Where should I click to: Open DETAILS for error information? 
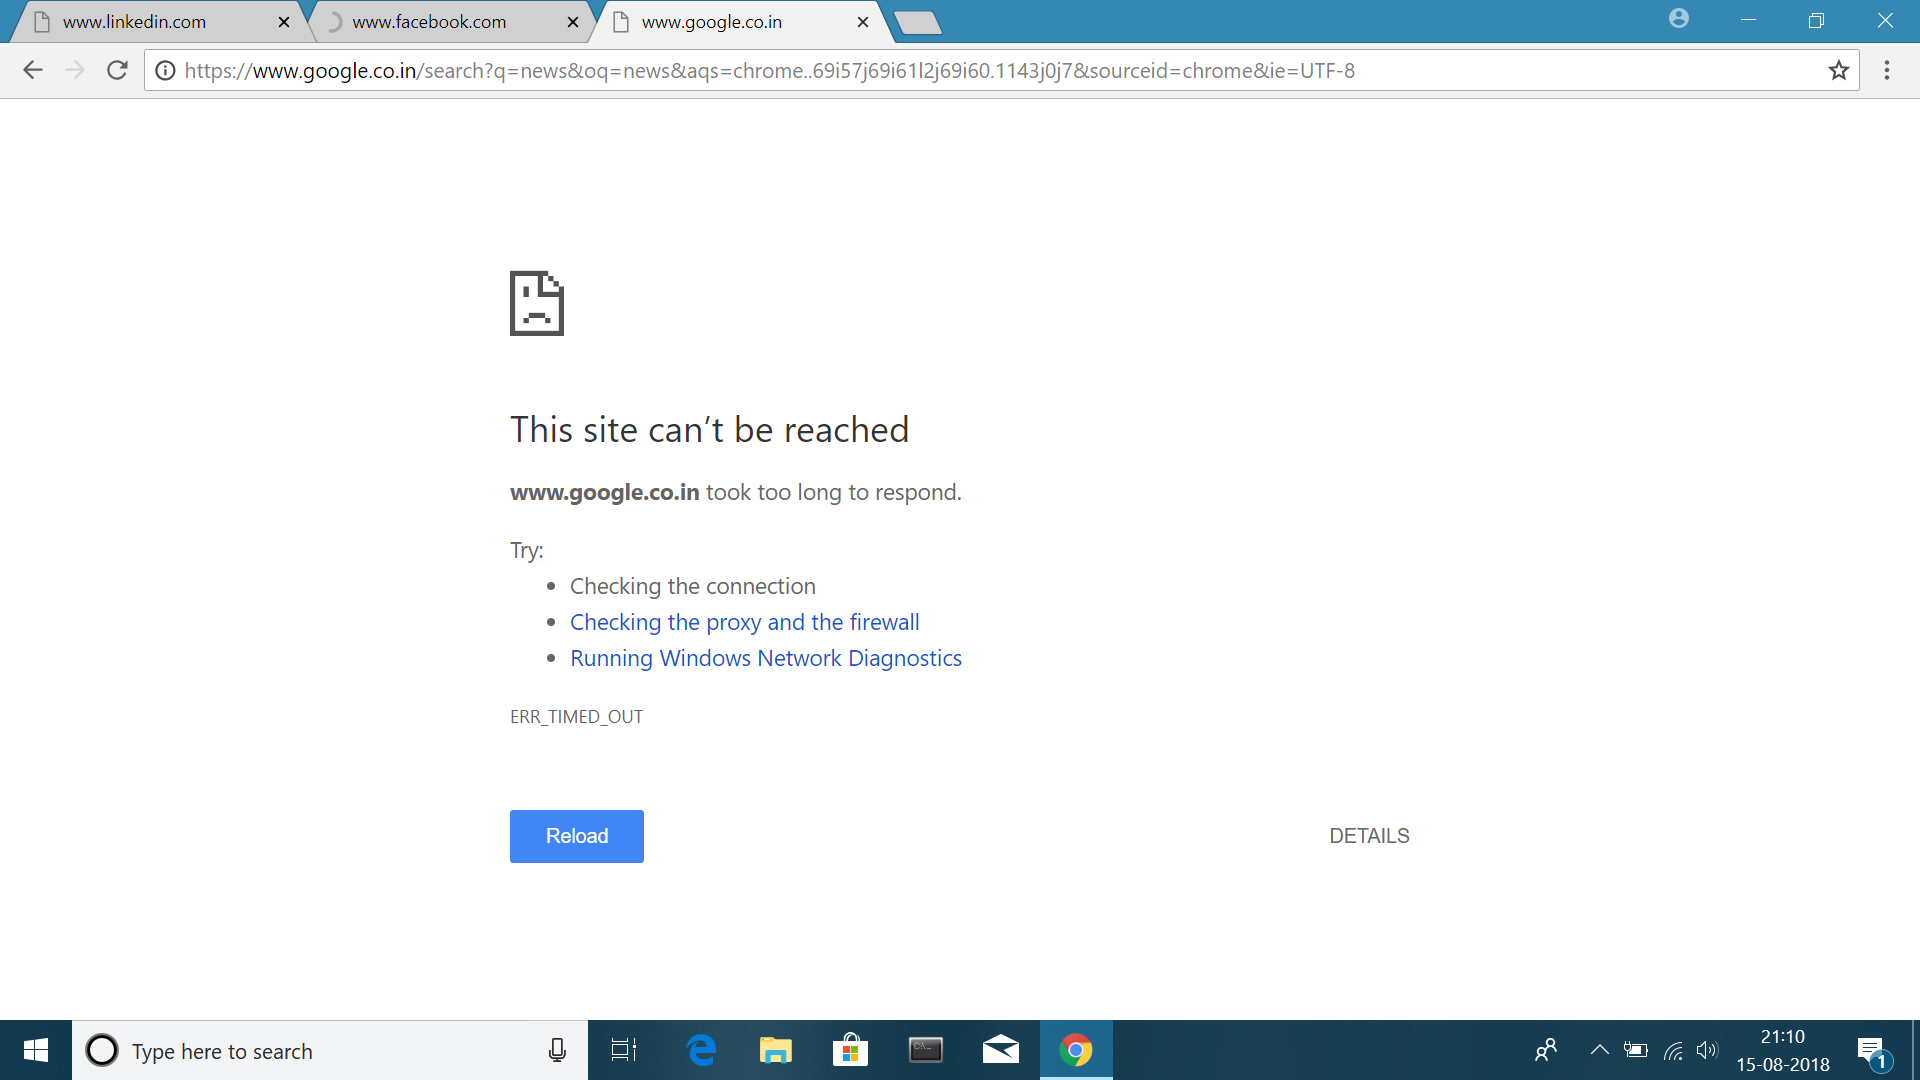click(x=1369, y=835)
